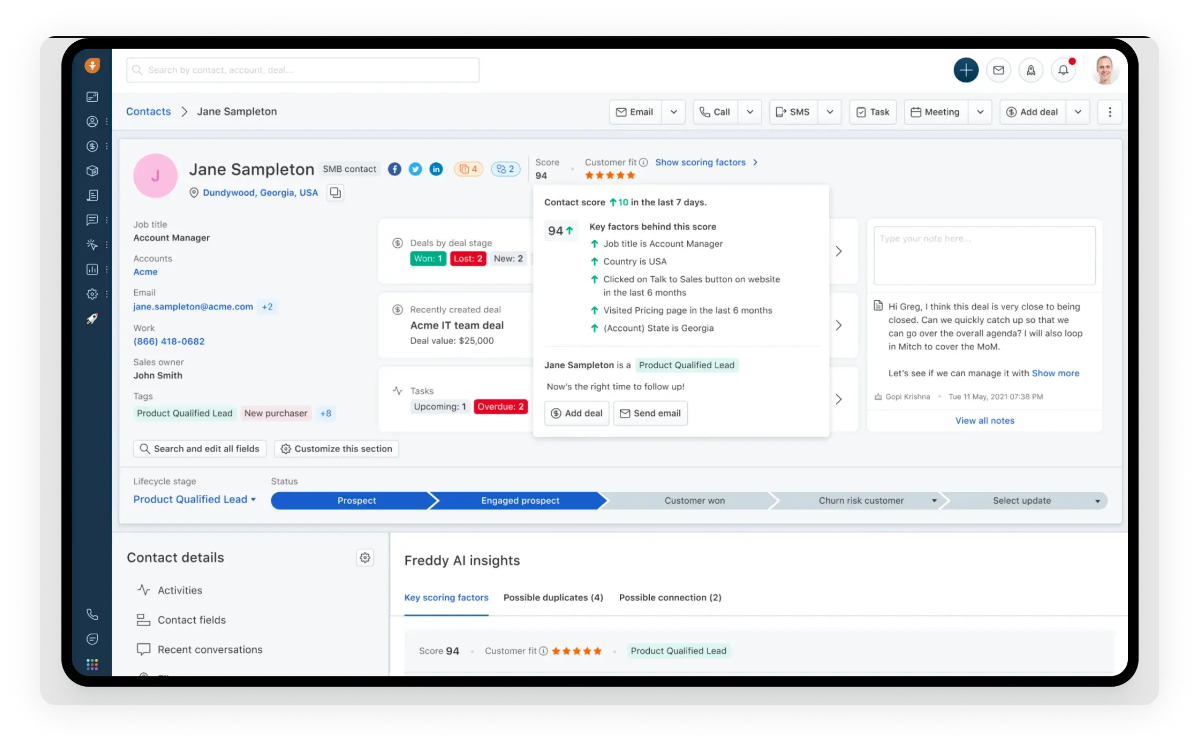This screenshot has width=1199, height=749.
Task: Expand the SMS button dropdown arrow
Action: pos(830,112)
